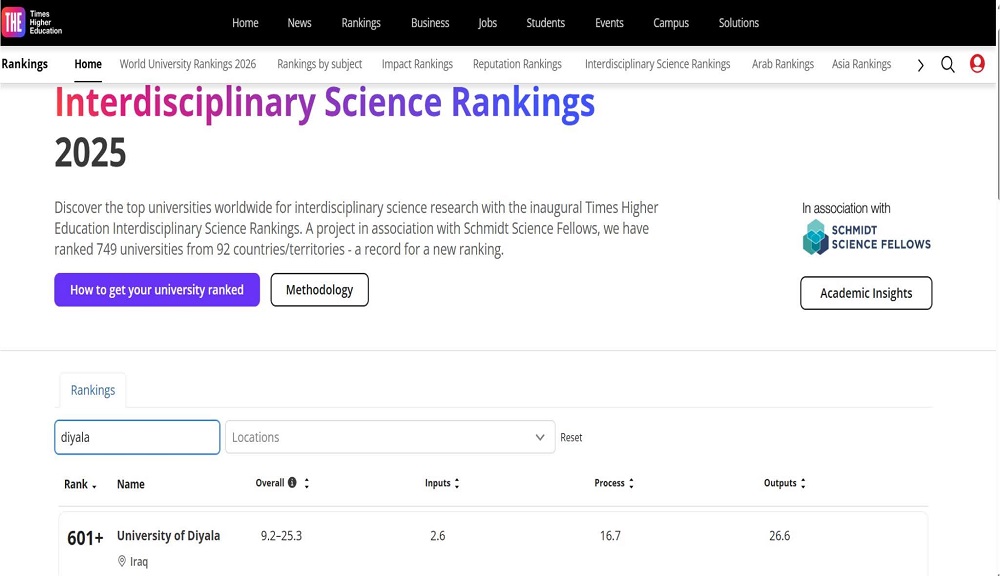
Task: Sort by Outputs column arrows
Action: tap(803, 483)
